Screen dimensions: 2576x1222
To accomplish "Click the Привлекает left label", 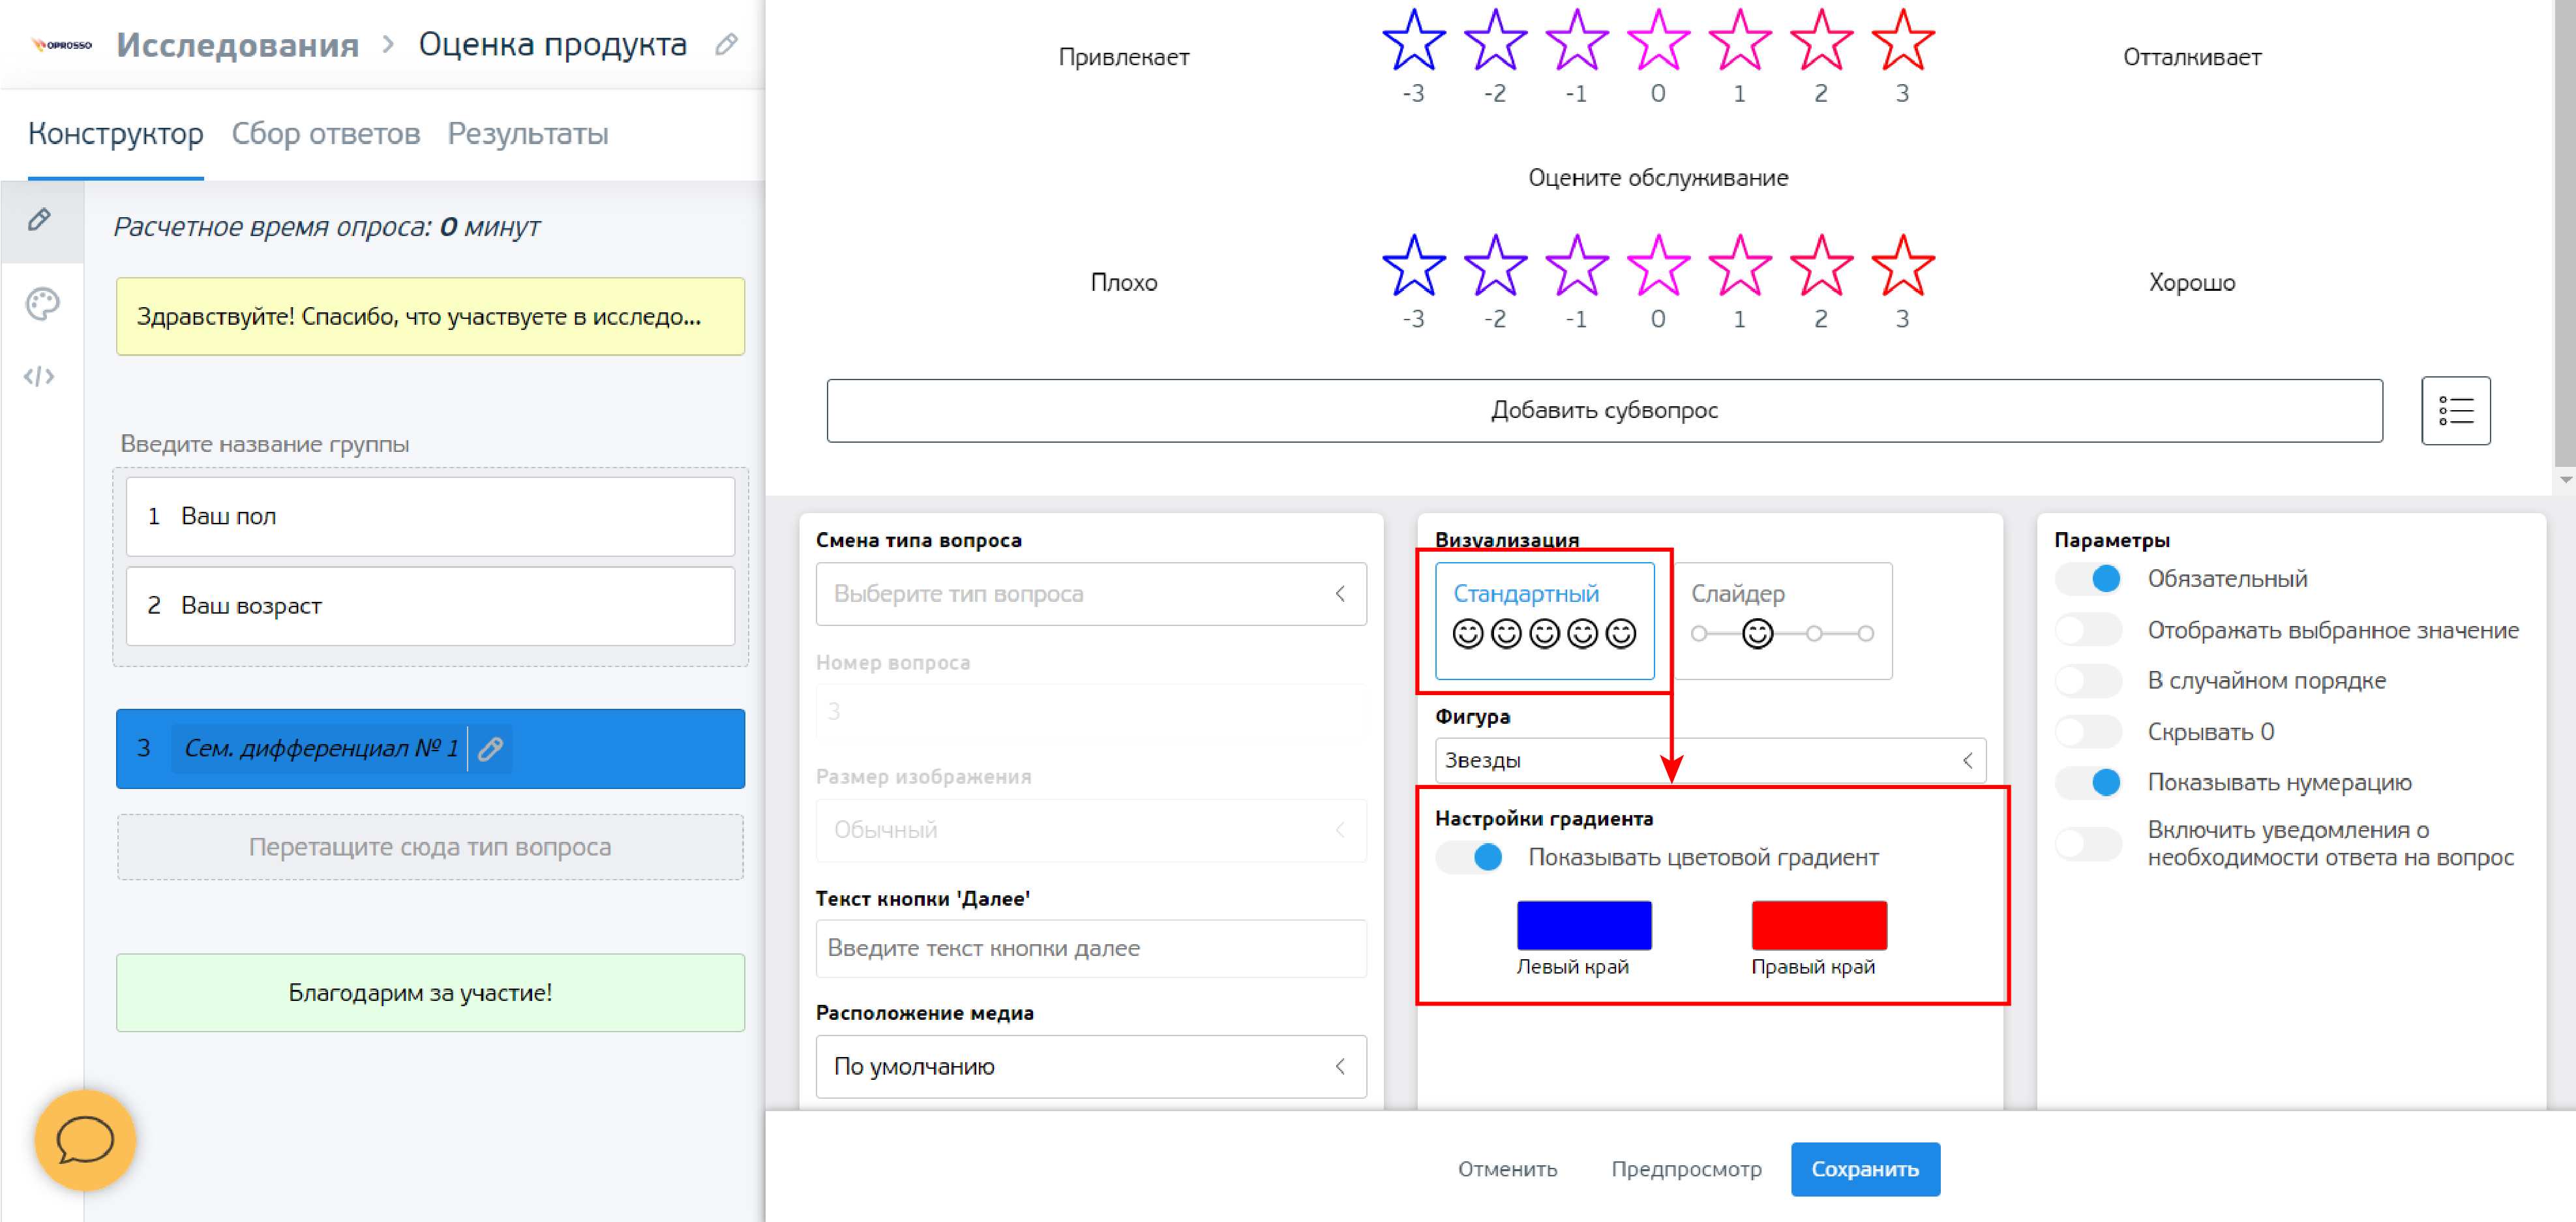I will pos(1123,58).
